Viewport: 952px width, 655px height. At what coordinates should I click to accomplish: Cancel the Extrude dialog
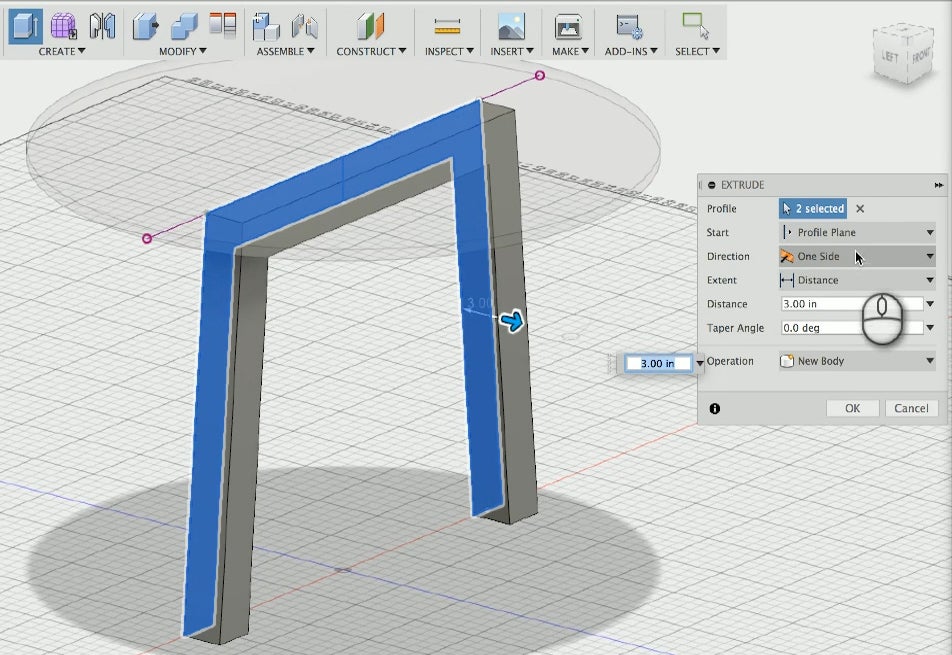pyautogui.click(x=911, y=408)
